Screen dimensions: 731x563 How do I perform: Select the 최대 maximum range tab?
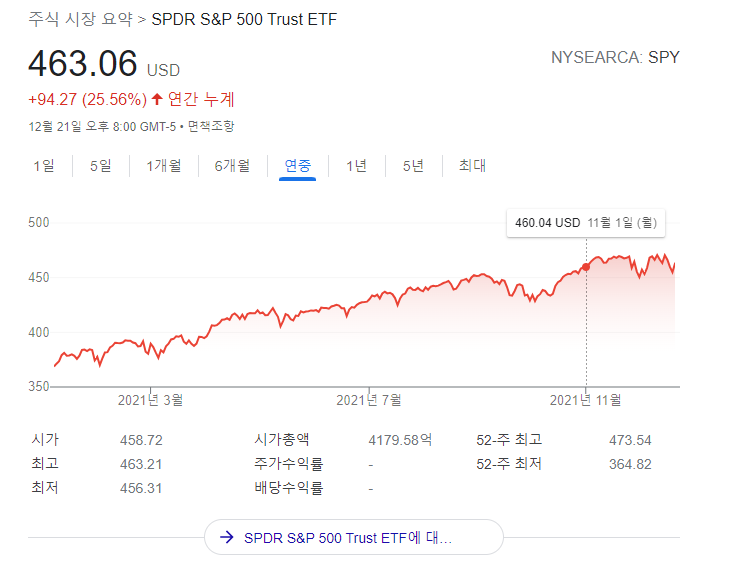472,166
